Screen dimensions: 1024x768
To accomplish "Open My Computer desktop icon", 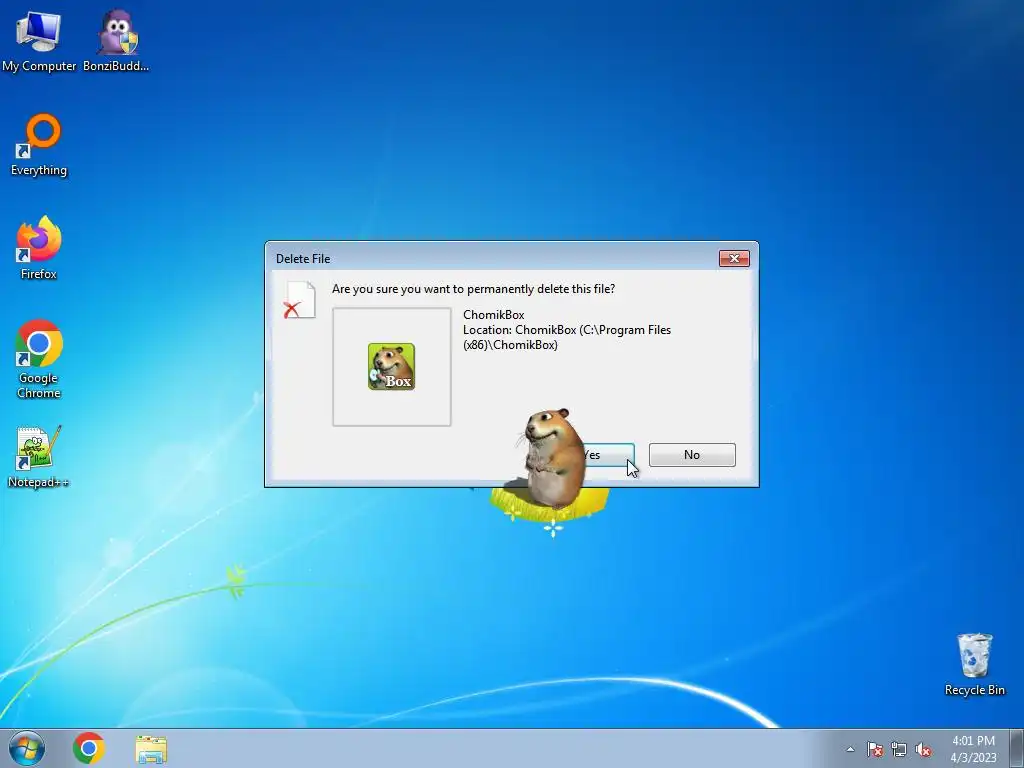I will point(39,40).
